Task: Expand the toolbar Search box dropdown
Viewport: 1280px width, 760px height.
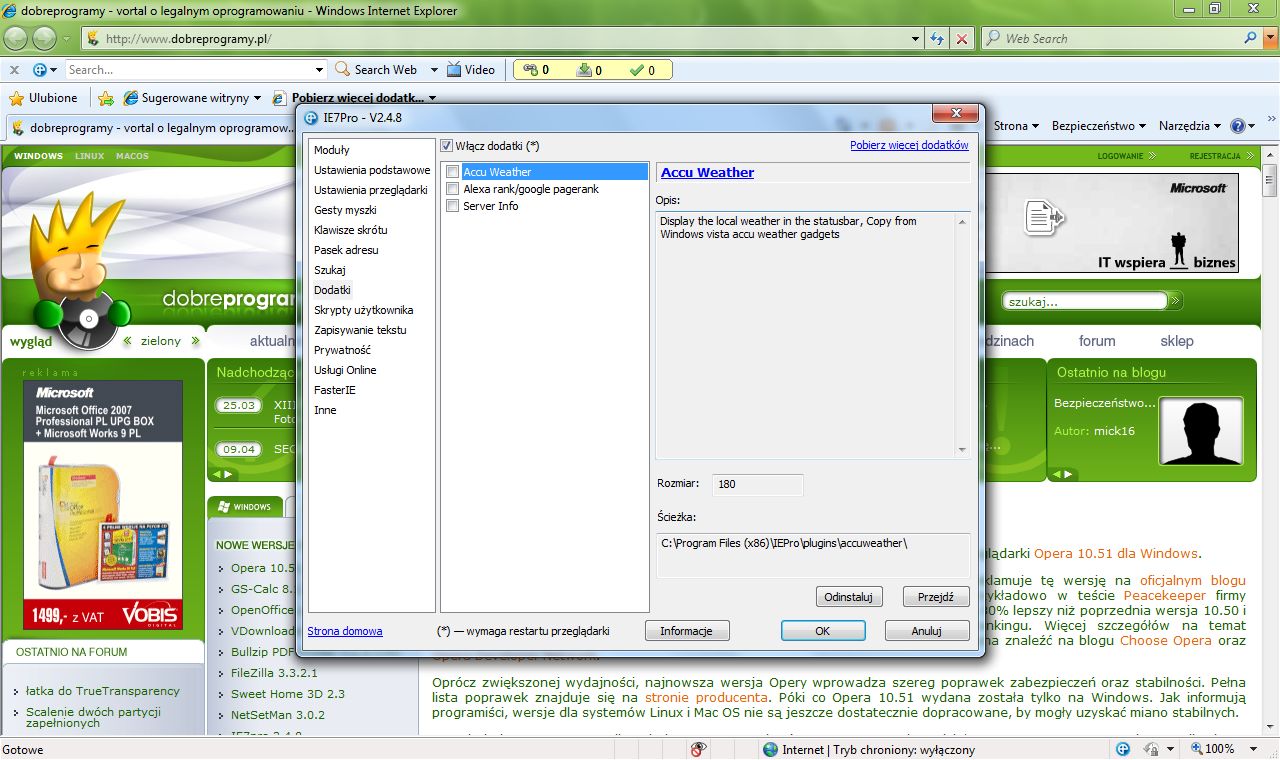Action: pyautogui.click(x=320, y=70)
